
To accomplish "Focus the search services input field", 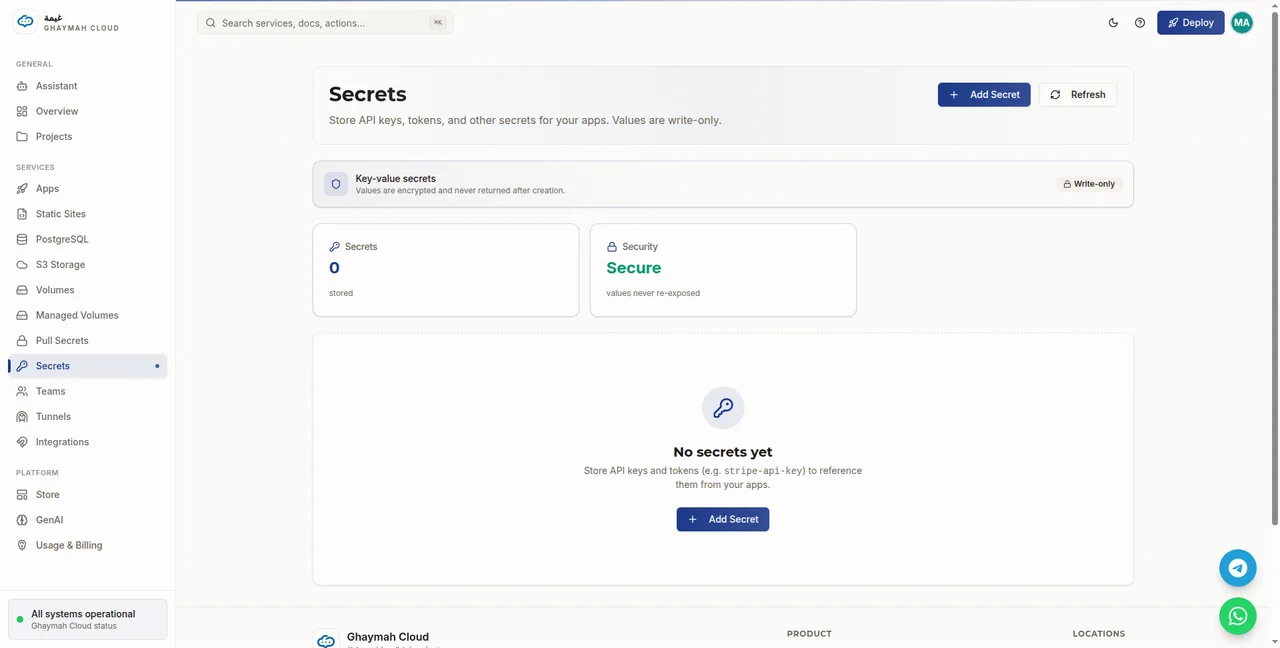I will point(325,22).
